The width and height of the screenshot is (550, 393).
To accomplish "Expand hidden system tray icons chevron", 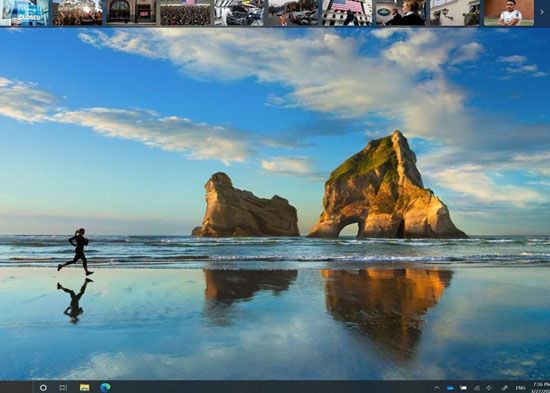I will 437,388.
